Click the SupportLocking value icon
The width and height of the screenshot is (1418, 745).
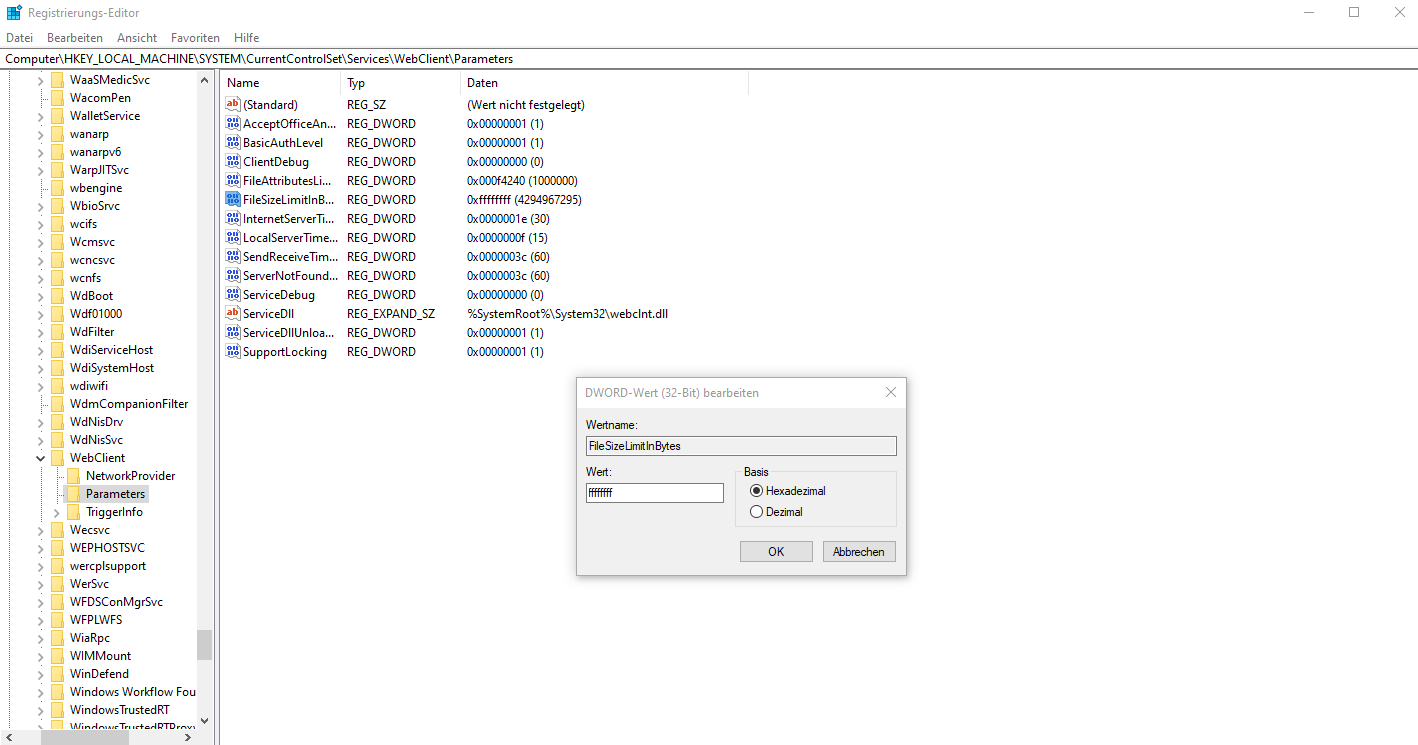(x=233, y=351)
